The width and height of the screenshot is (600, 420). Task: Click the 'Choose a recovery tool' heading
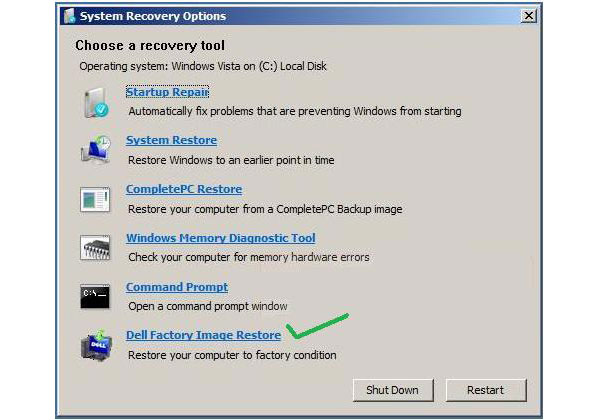[150, 46]
